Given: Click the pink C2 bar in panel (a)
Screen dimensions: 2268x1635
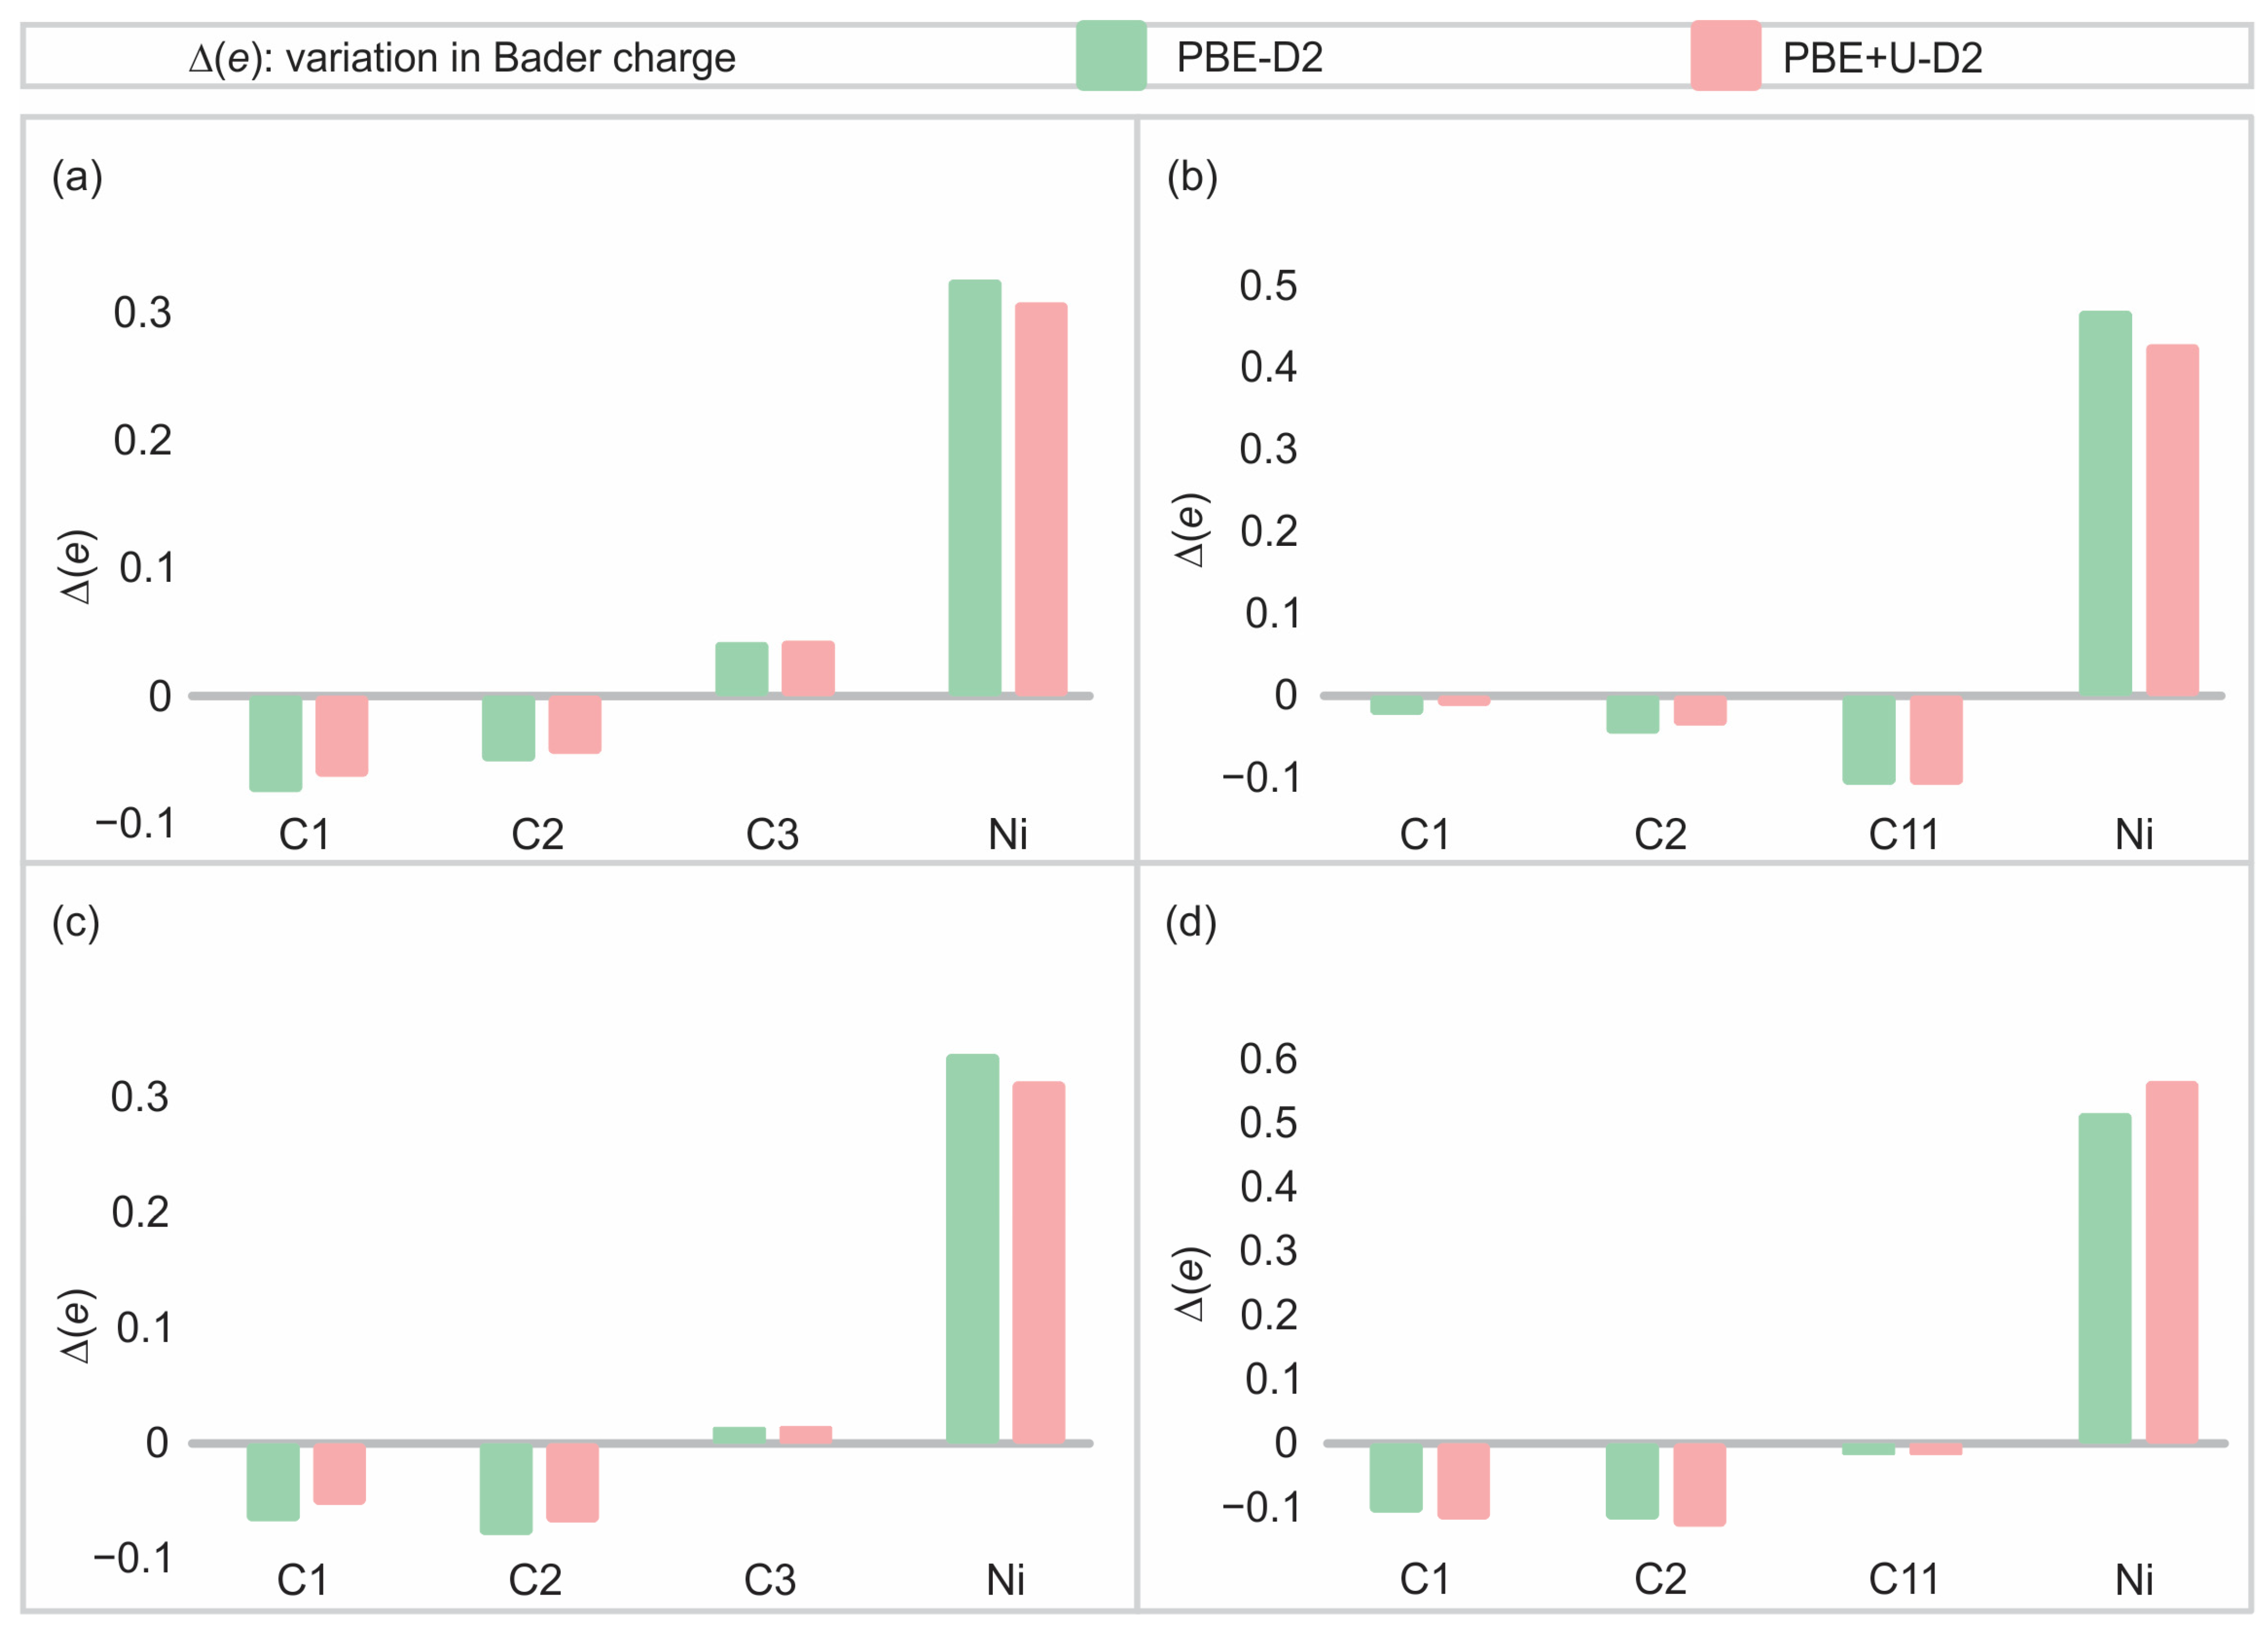Looking at the screenshot, I should point(575,724).
